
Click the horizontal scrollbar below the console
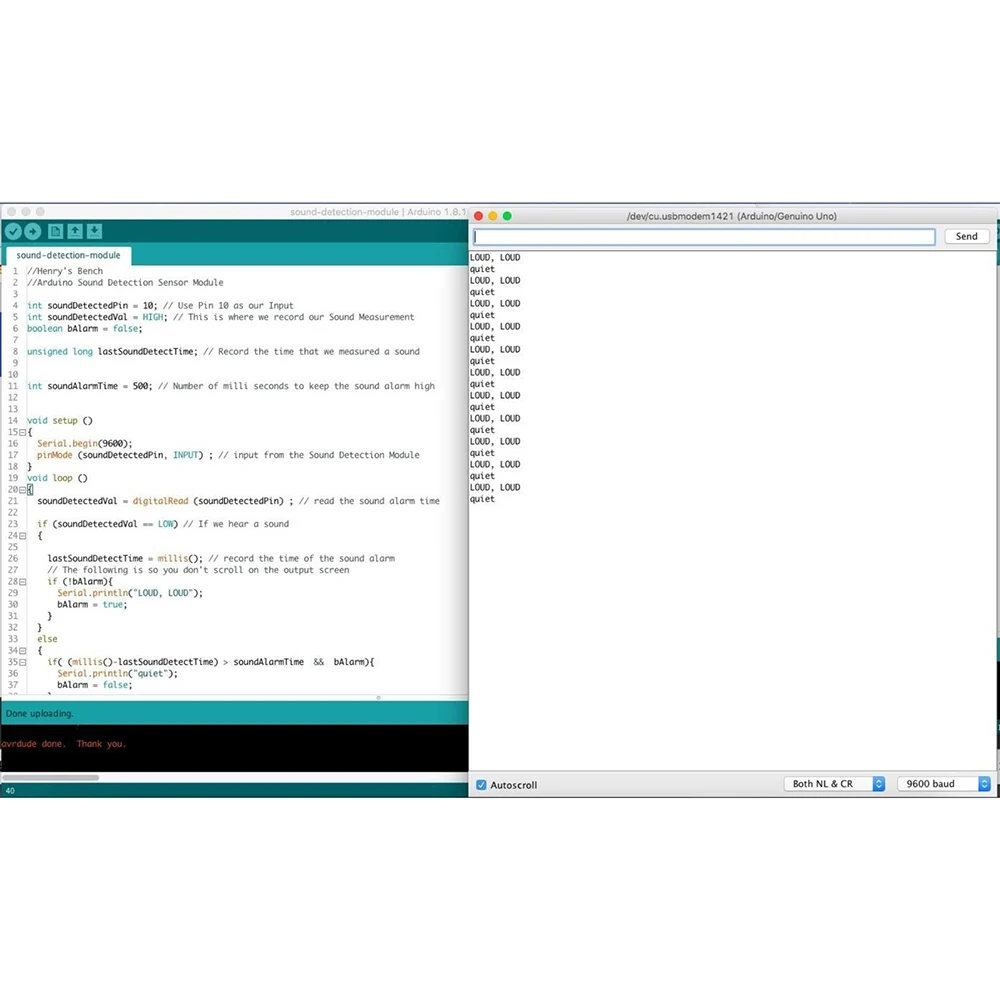pyautogui.click(x=50, y=777)
